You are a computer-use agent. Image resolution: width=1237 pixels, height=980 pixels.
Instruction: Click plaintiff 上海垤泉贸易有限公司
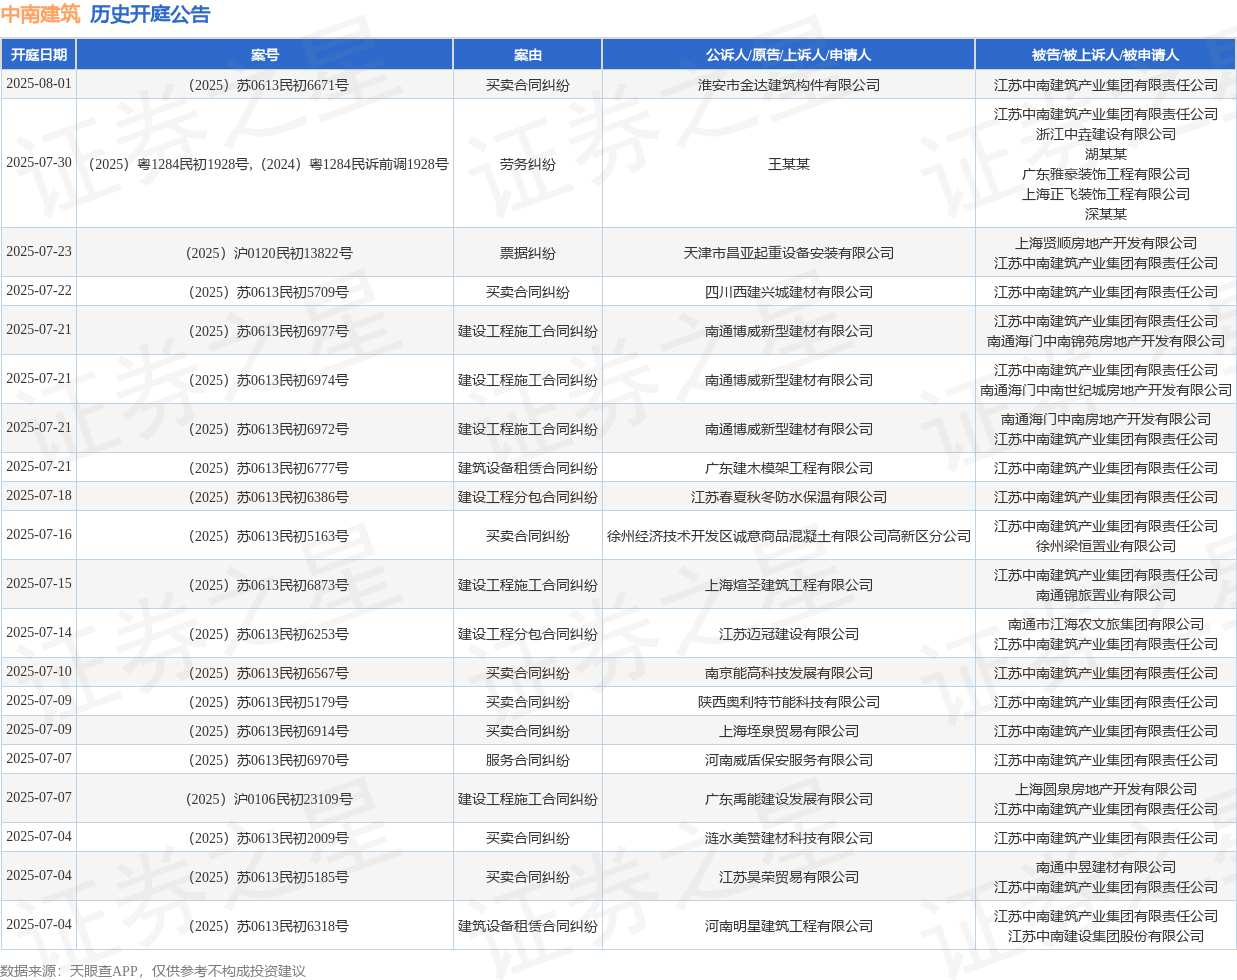tap(789, 731)
